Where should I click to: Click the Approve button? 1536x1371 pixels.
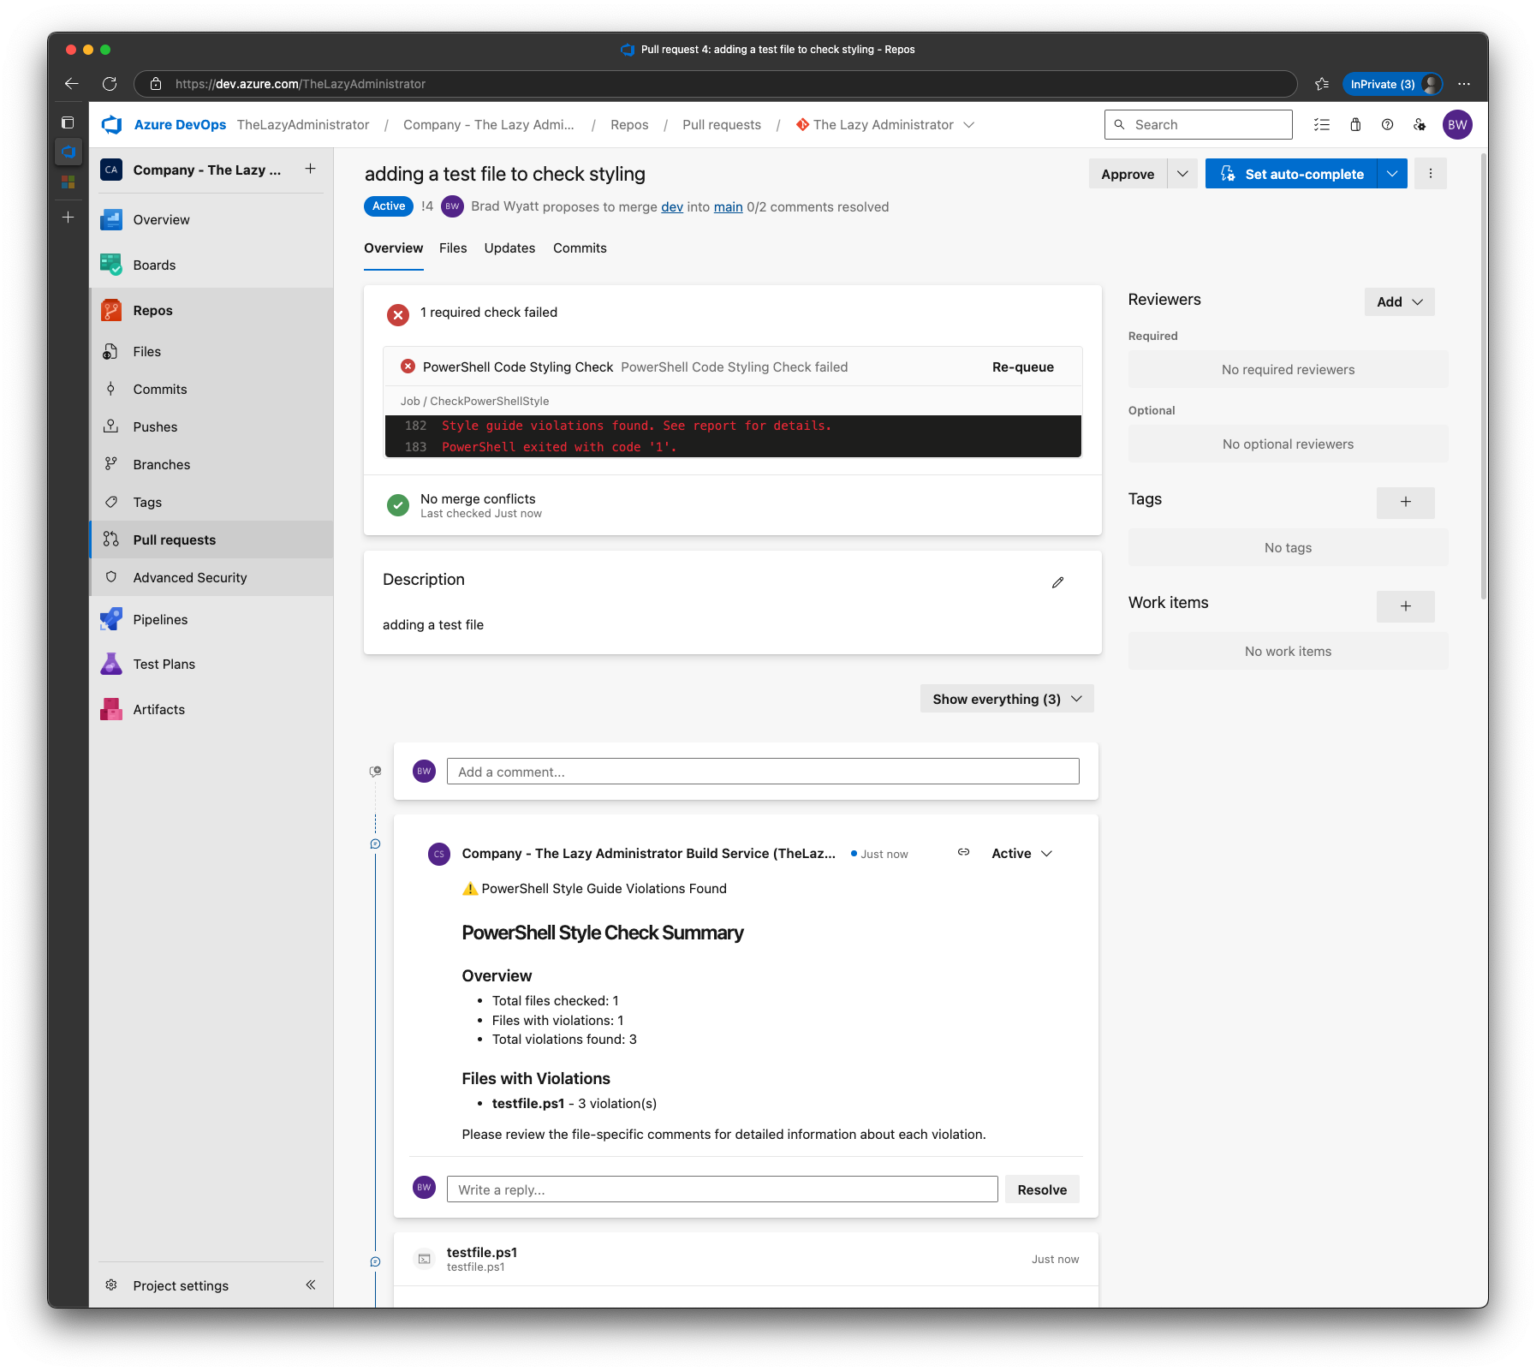pos(1128,174)
